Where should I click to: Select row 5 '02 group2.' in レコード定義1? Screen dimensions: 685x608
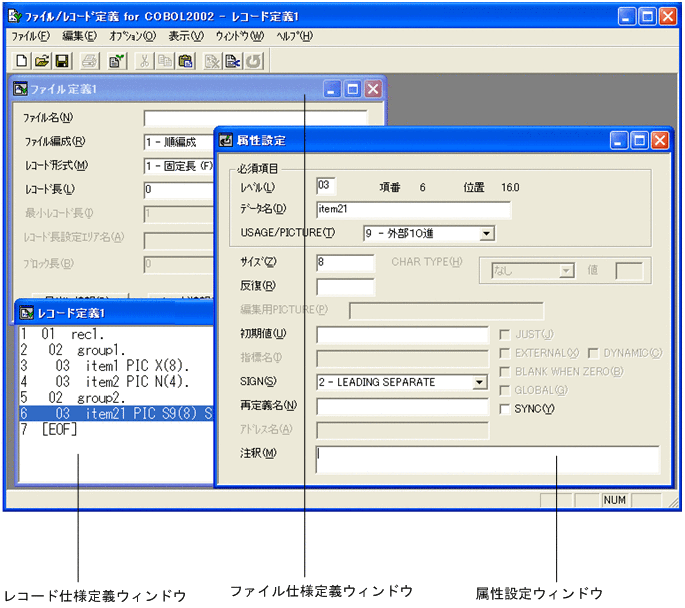point(116,397)
